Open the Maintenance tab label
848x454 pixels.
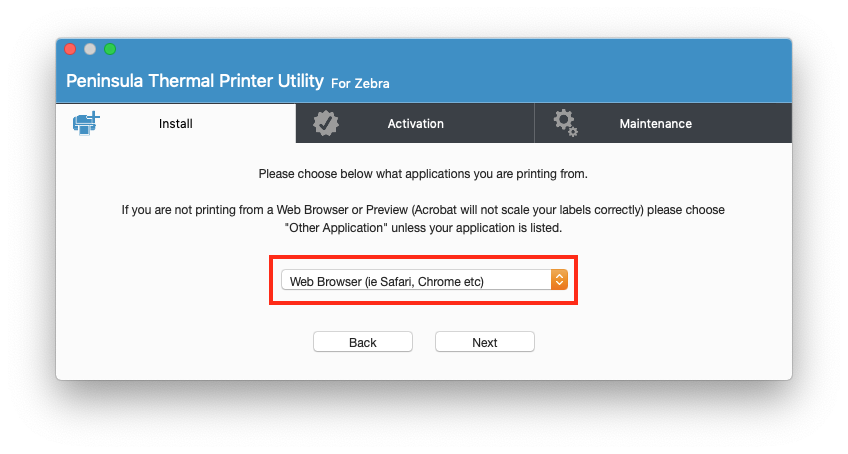click(x=655, y=124)
